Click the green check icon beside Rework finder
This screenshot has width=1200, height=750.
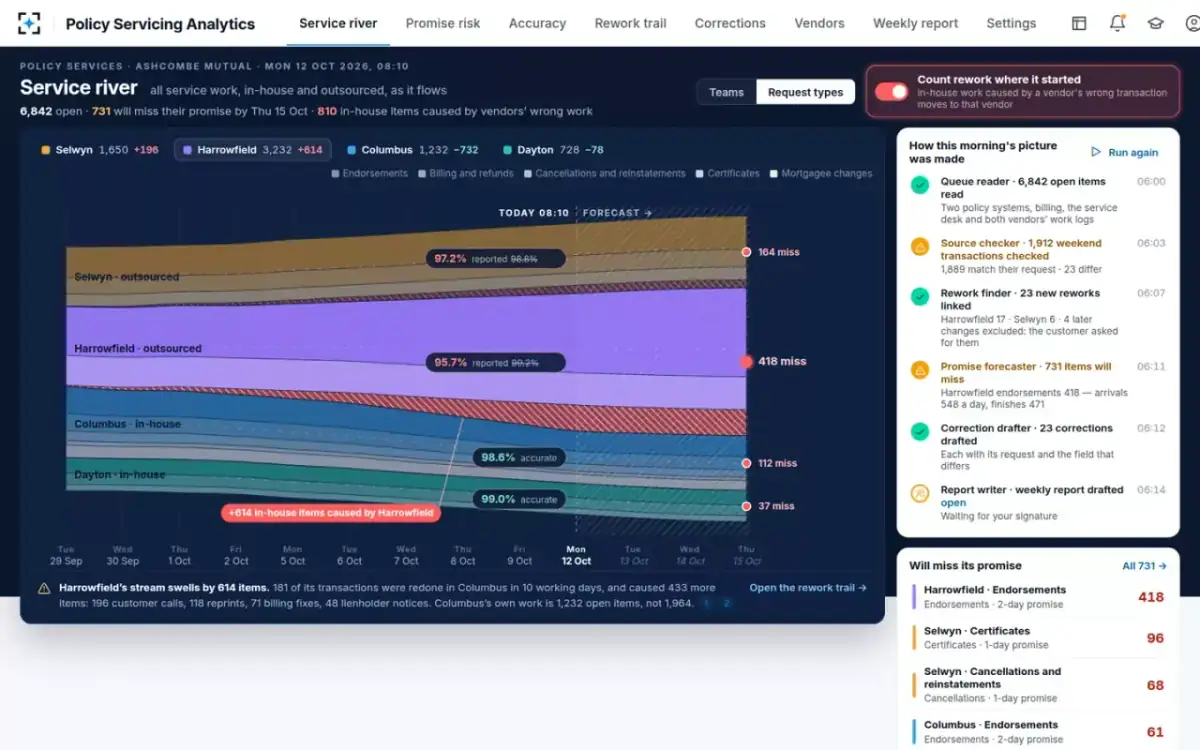(920, 297)
